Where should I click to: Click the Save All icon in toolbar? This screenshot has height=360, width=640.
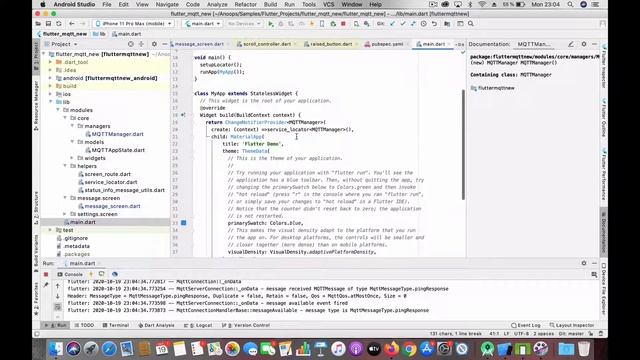point(48,24)
